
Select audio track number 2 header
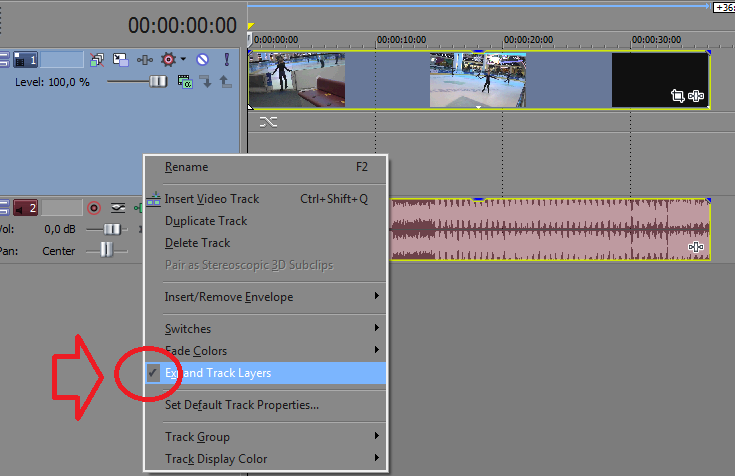pos(25,208)
